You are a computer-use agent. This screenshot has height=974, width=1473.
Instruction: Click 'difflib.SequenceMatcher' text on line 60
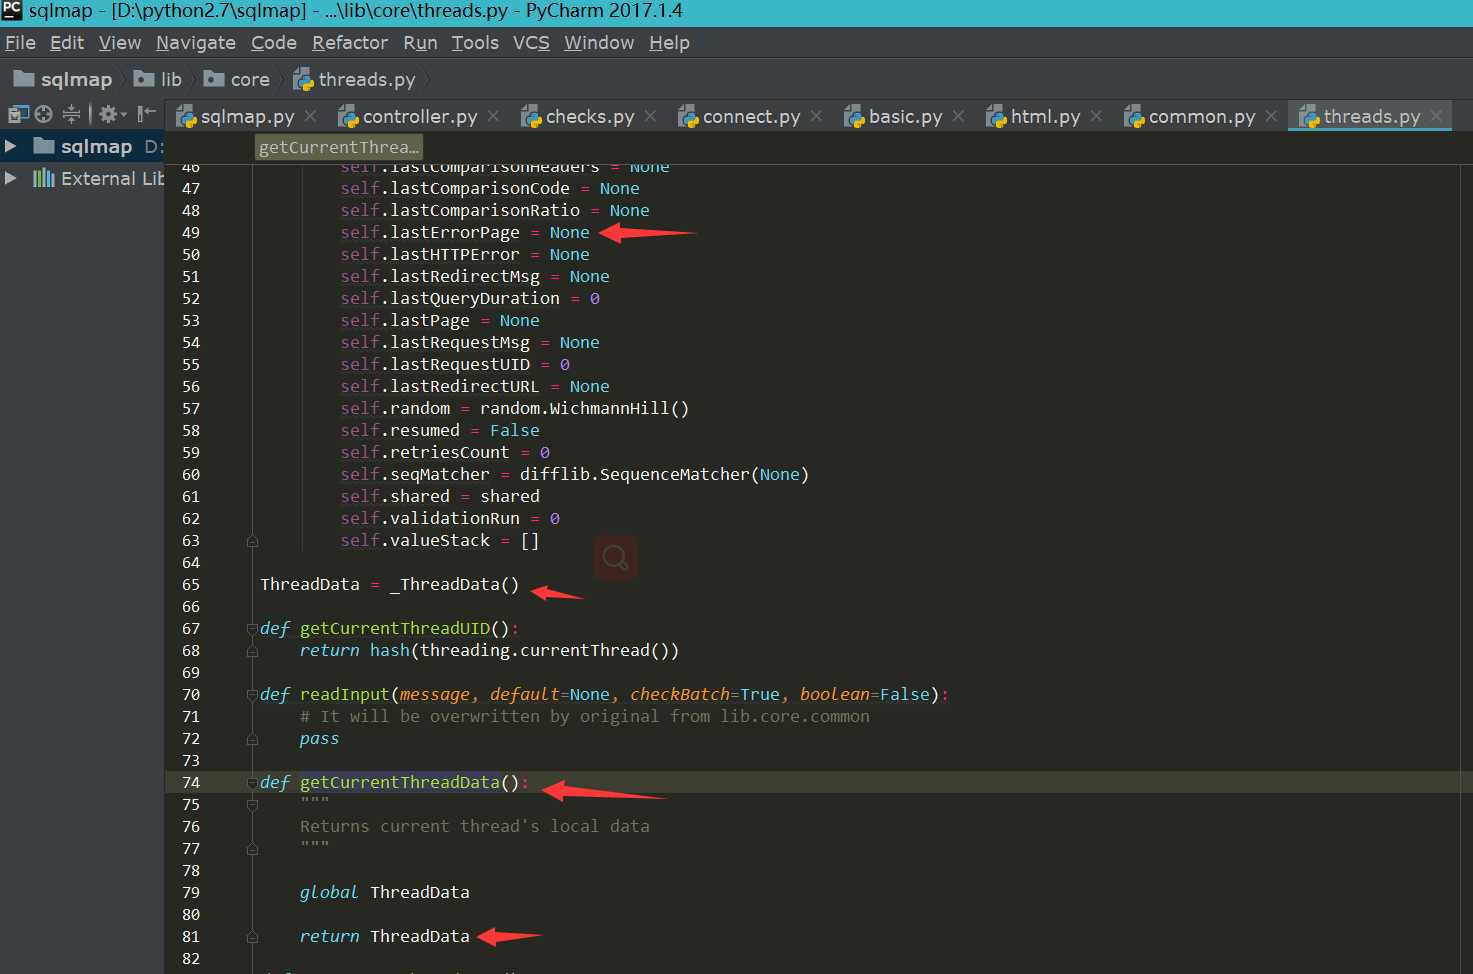635,475
